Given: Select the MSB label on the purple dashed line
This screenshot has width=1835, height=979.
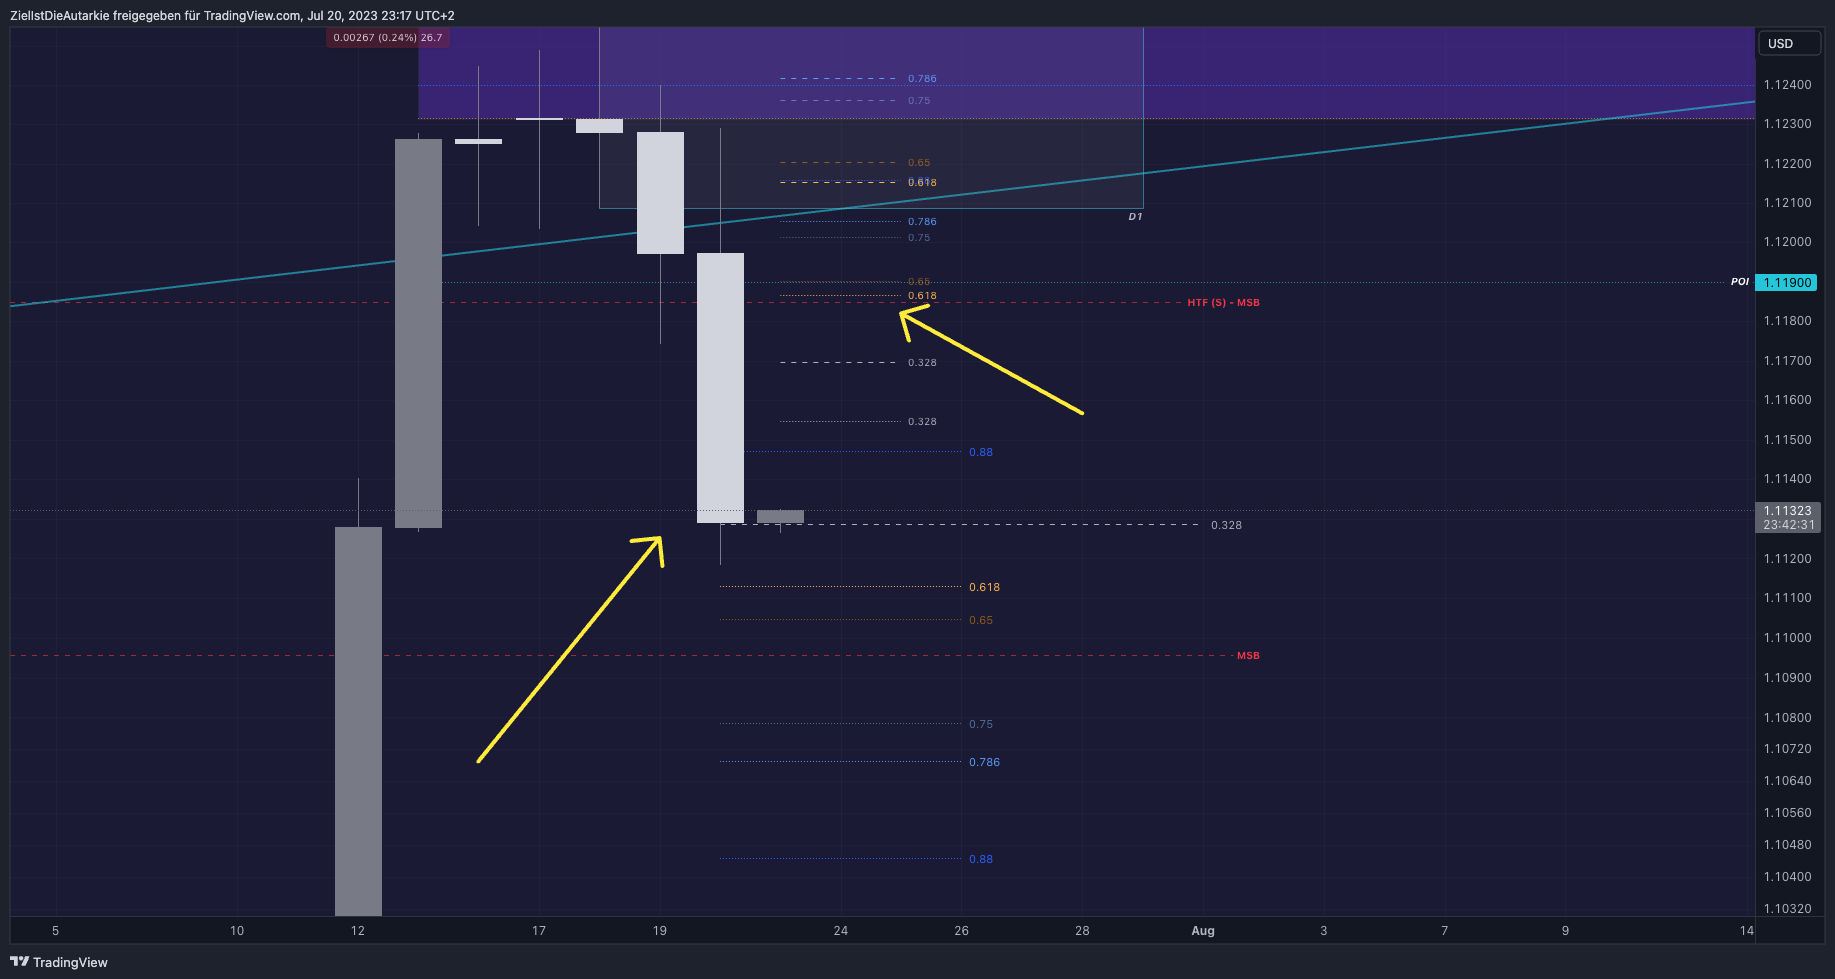Looking at the screenshot, I should 1248,656.
